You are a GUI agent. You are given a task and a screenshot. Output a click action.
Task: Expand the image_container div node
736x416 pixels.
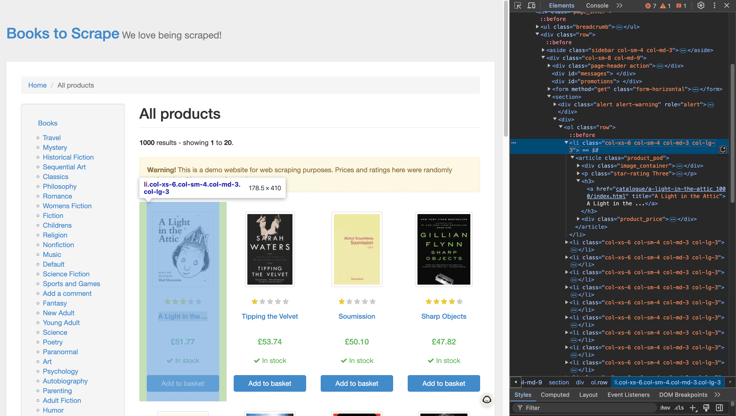pos(579,166)
